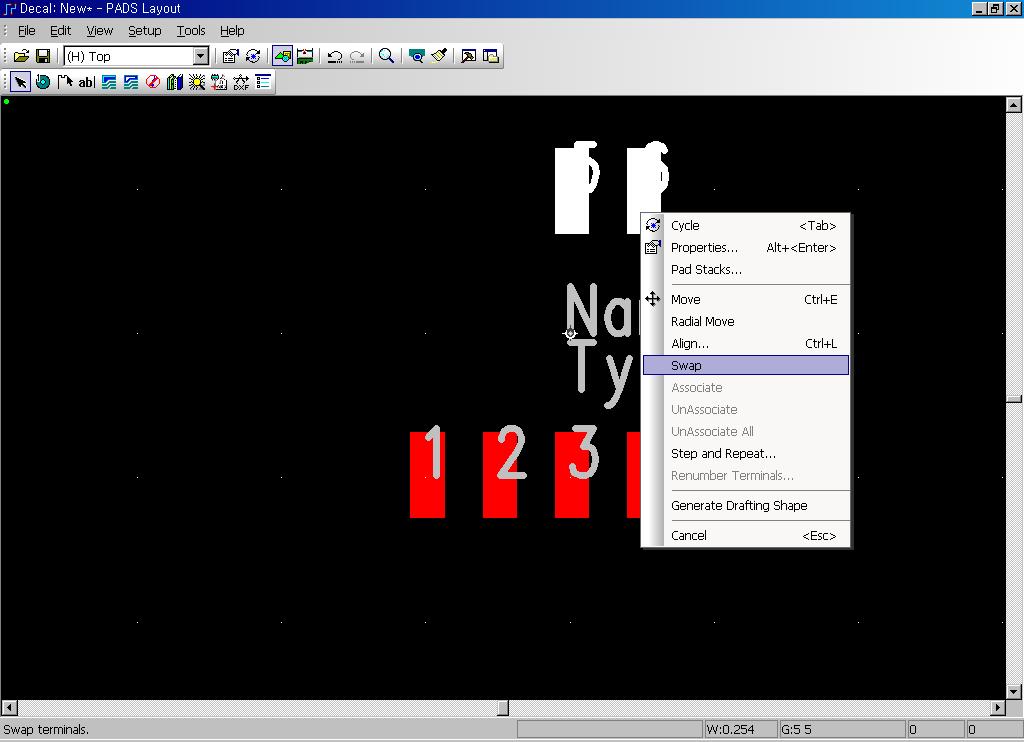
Task: Open the Help menu
Action: [x=232, y=31]
